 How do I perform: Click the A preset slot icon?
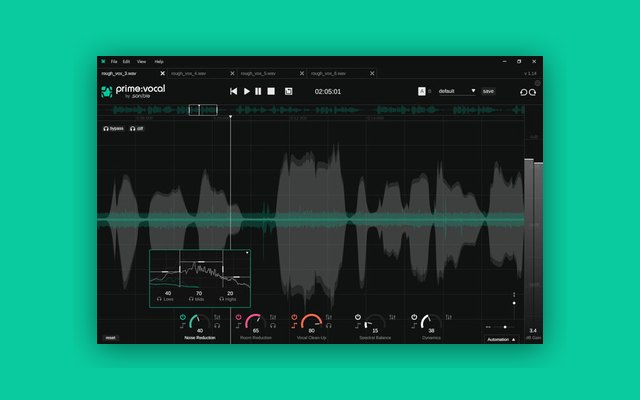point(422,91)
